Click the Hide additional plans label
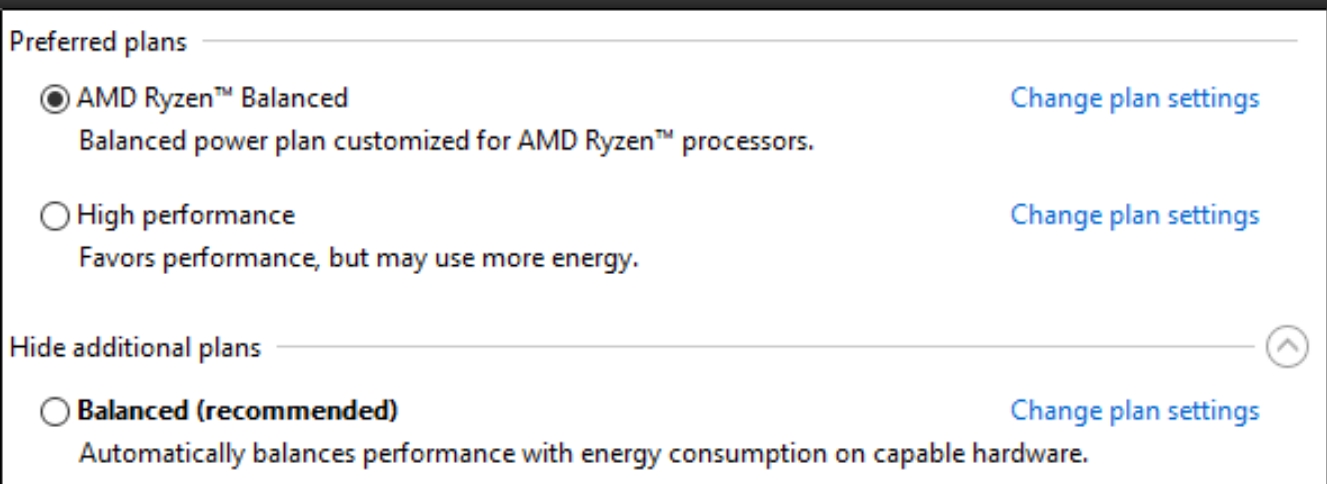 136,349
